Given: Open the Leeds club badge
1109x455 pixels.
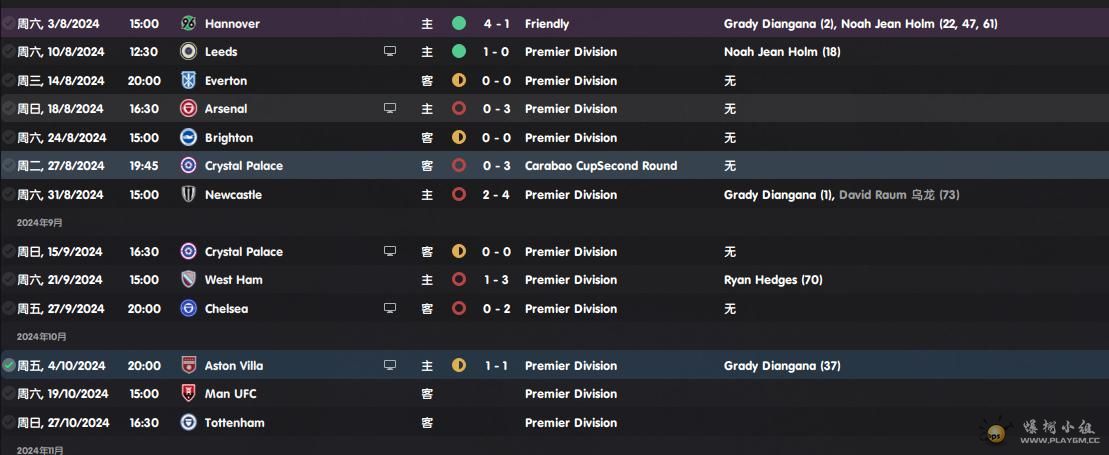Looking at the screenshot, I should [188, 52].
